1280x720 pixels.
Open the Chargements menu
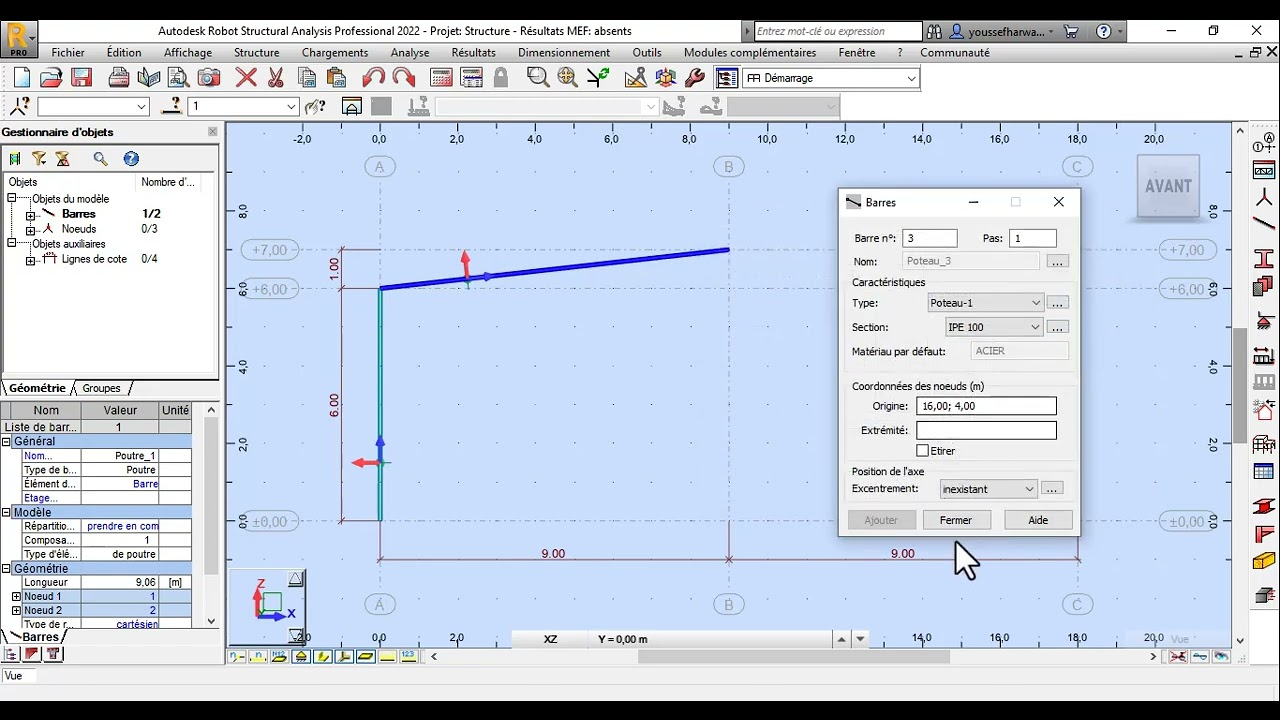coord(335,53)
